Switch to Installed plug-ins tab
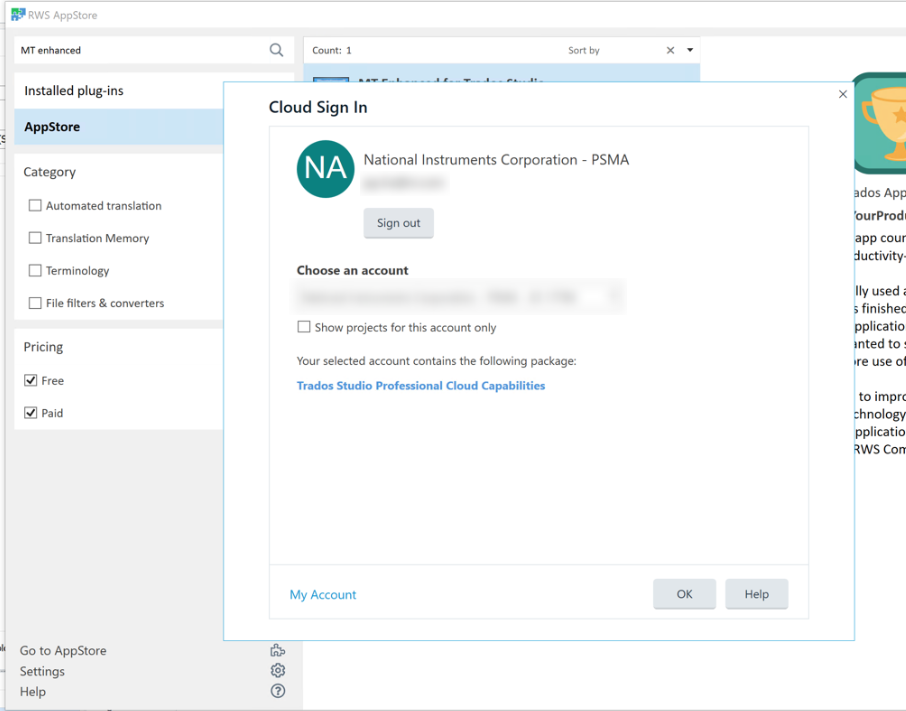Viewport: 906px width, 711px height. coord(119,91)
